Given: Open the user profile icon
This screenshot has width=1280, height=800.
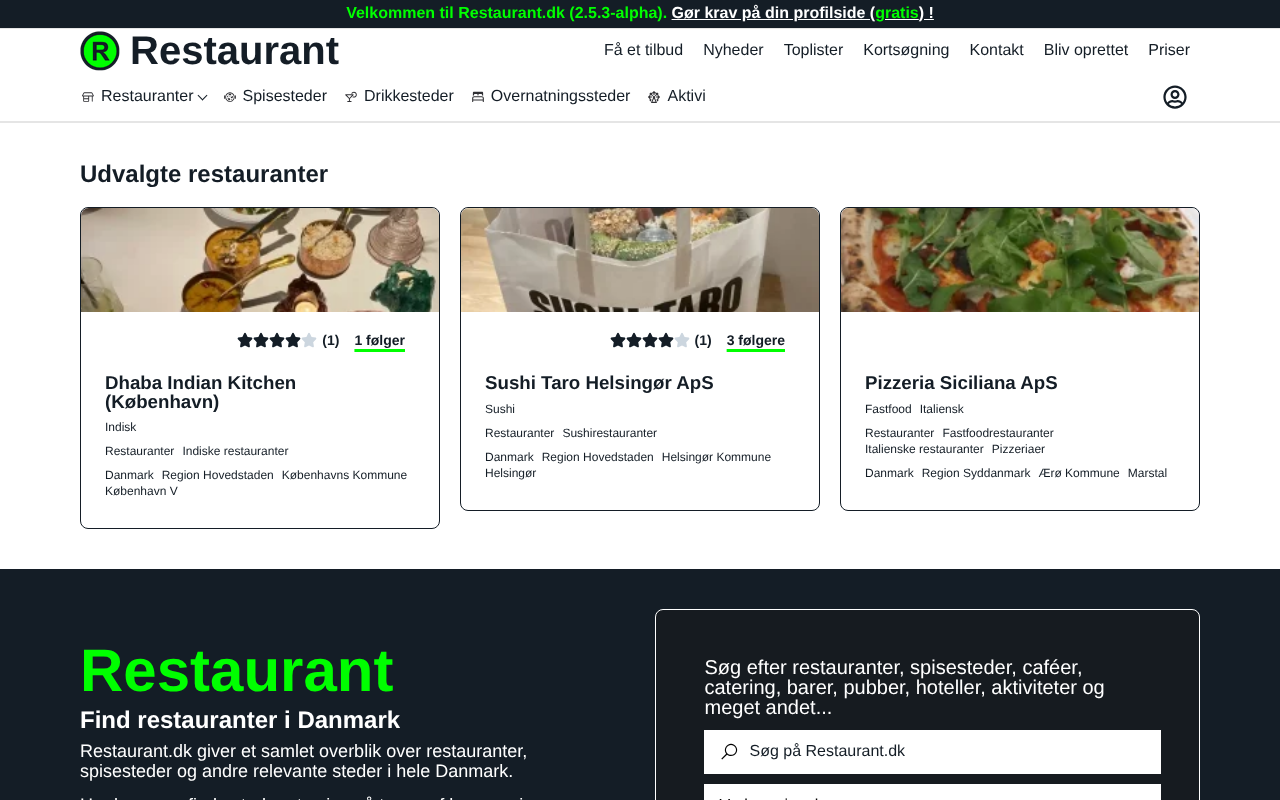Looking at the screenshot, I should click(1175, 97).
